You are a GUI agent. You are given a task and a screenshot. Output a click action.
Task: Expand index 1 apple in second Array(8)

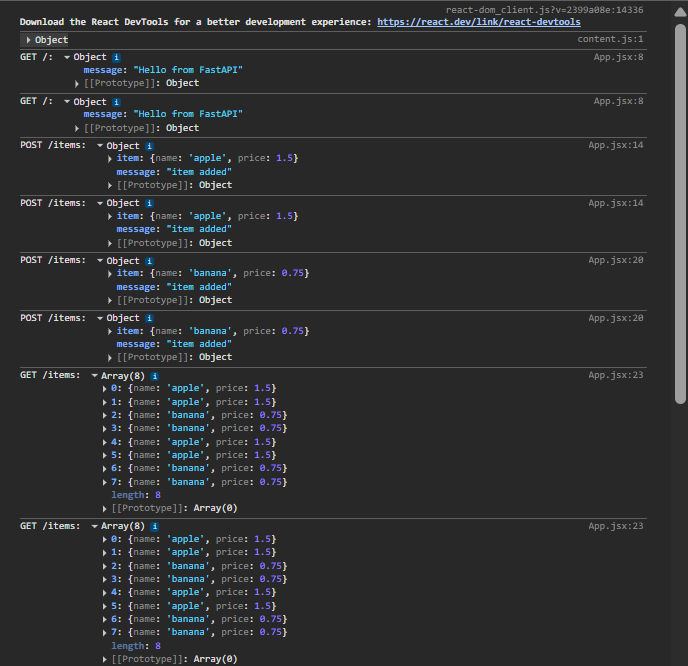(104, 553)
